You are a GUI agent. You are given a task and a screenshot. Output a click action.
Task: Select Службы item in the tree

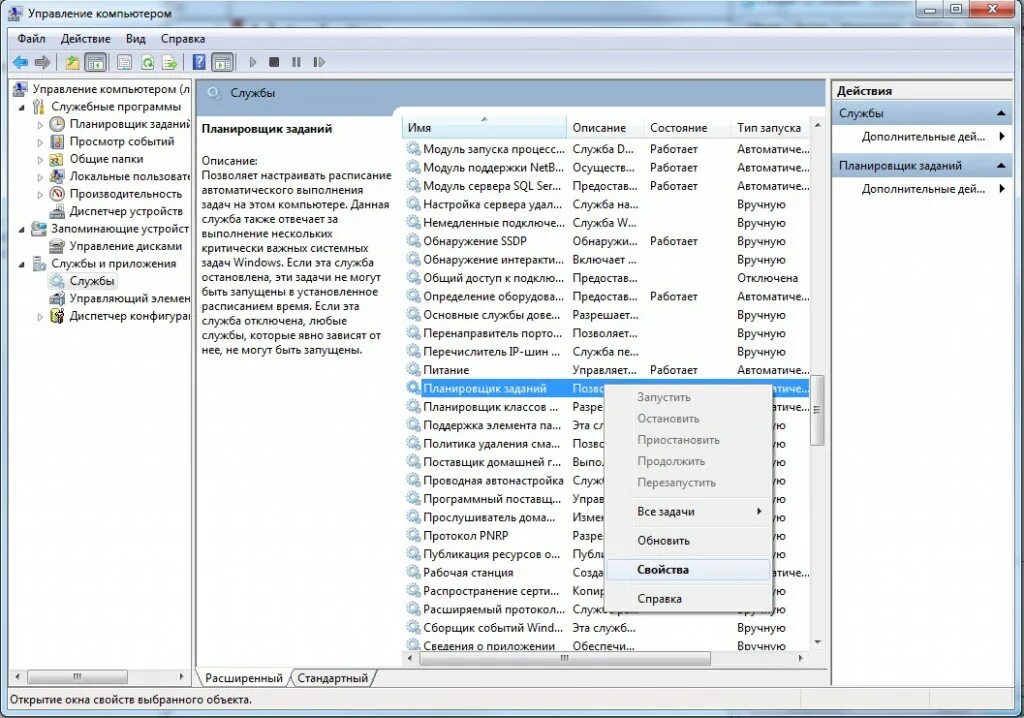coord(91,281)
